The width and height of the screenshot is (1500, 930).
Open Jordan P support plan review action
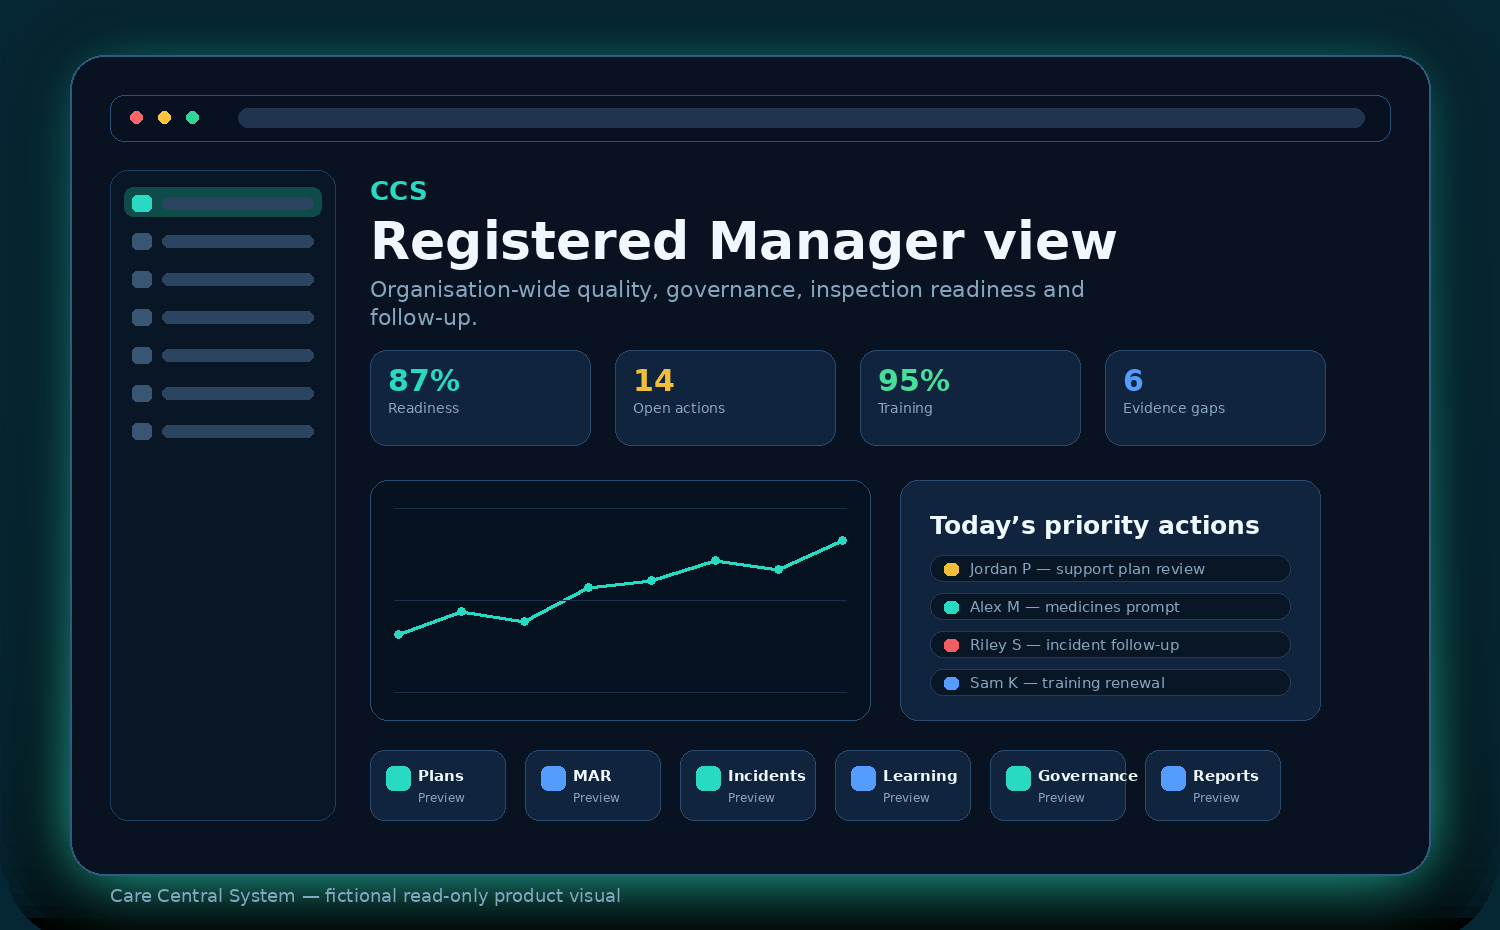coord(1110,569)
